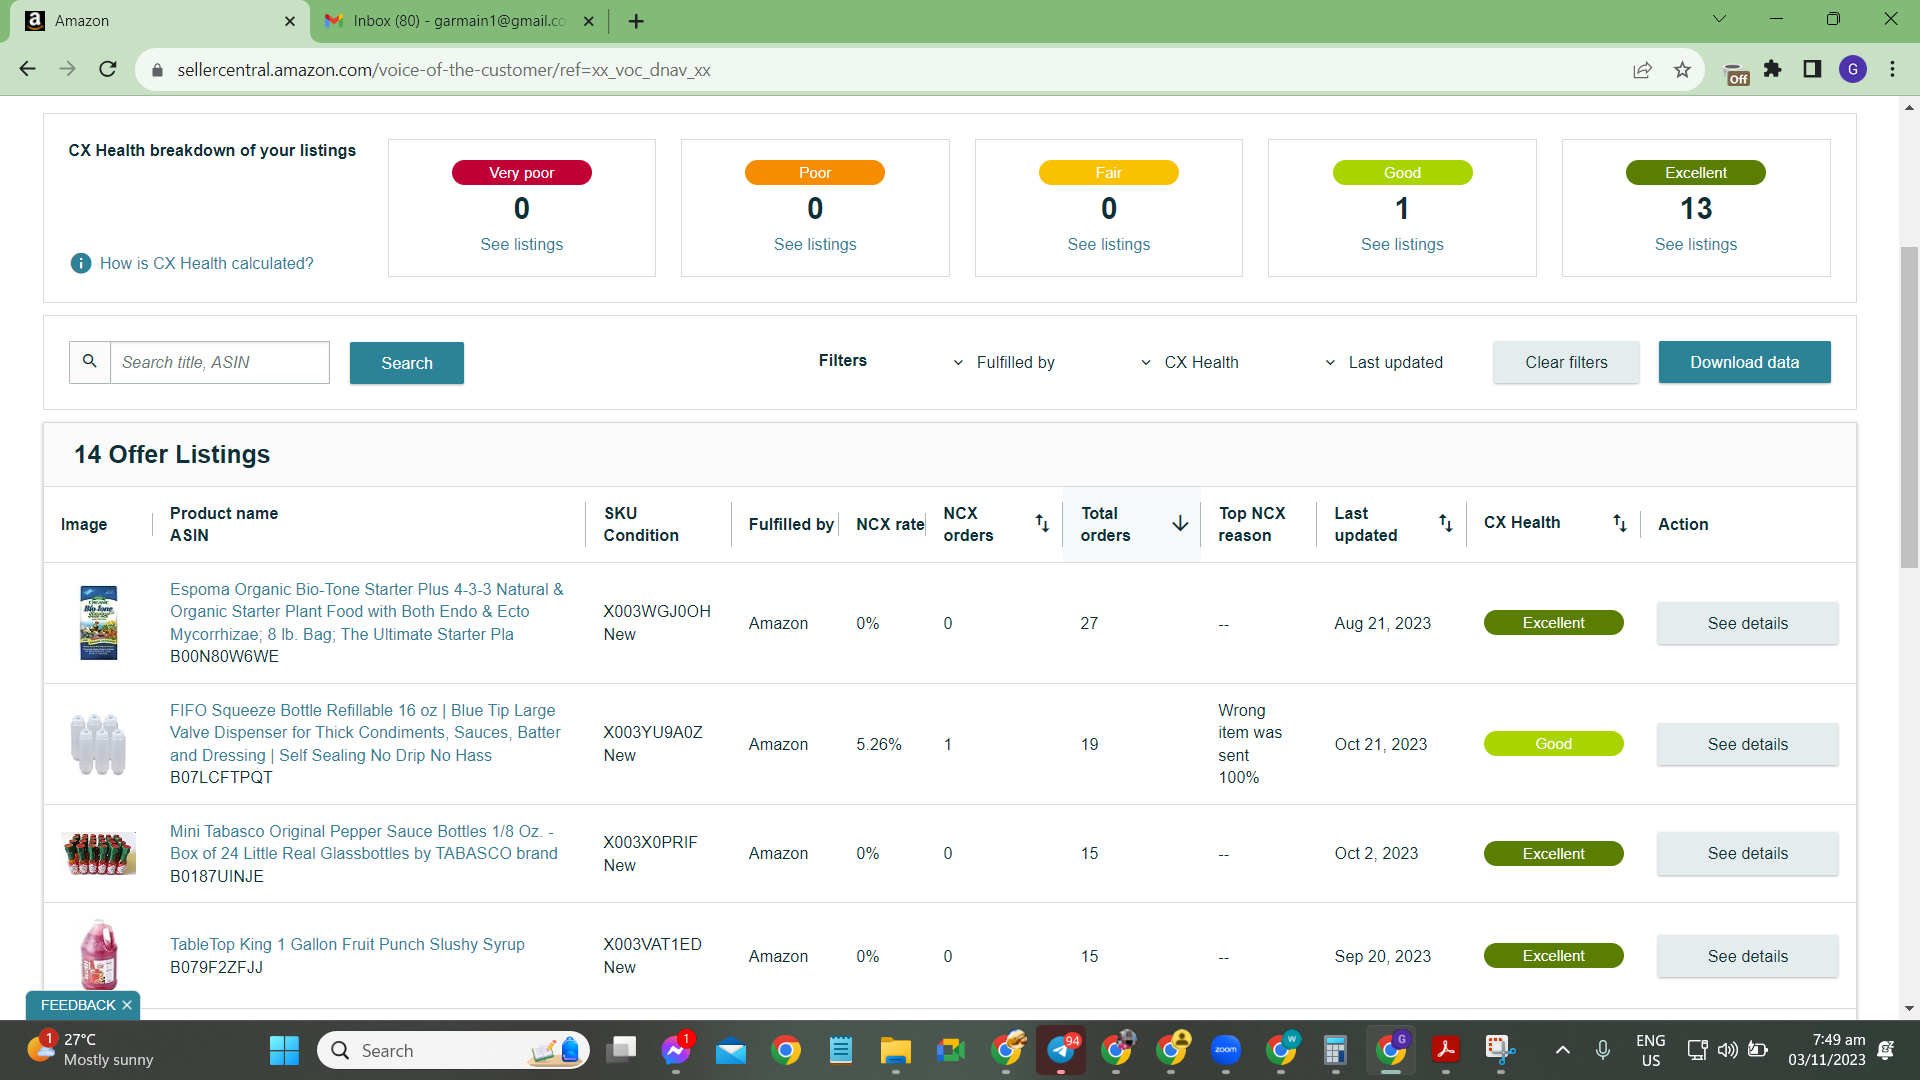Image resolution: width=1920 pixels, height=1080 pixels.
Task: Open the browser side panel
Action: point(1812,69)
